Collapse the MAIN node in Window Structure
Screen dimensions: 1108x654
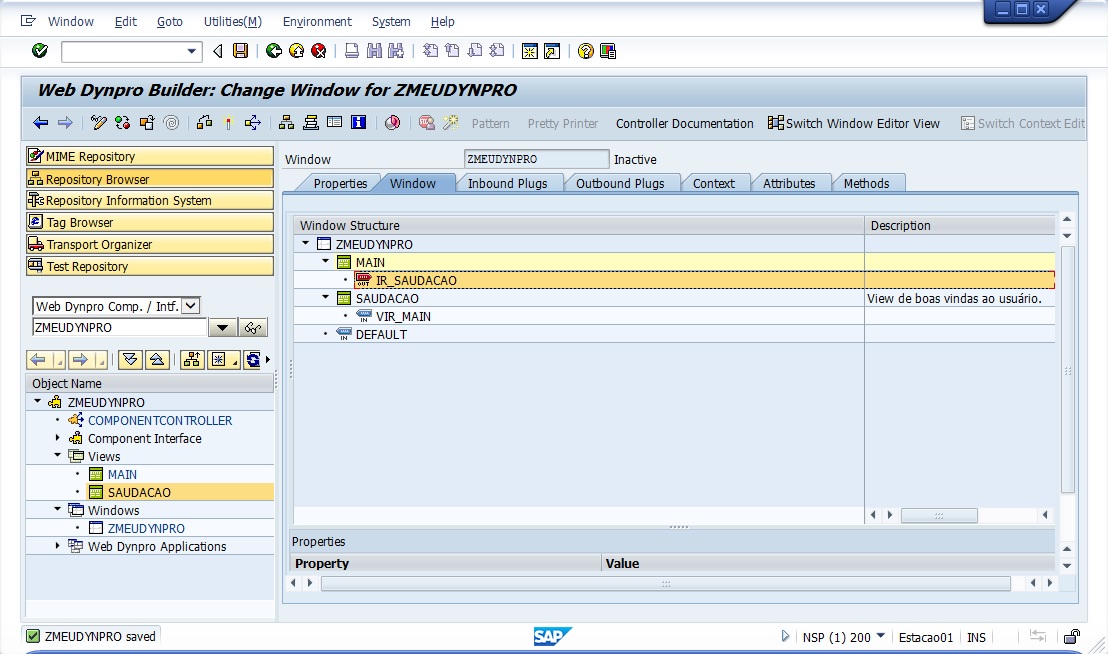325,262
